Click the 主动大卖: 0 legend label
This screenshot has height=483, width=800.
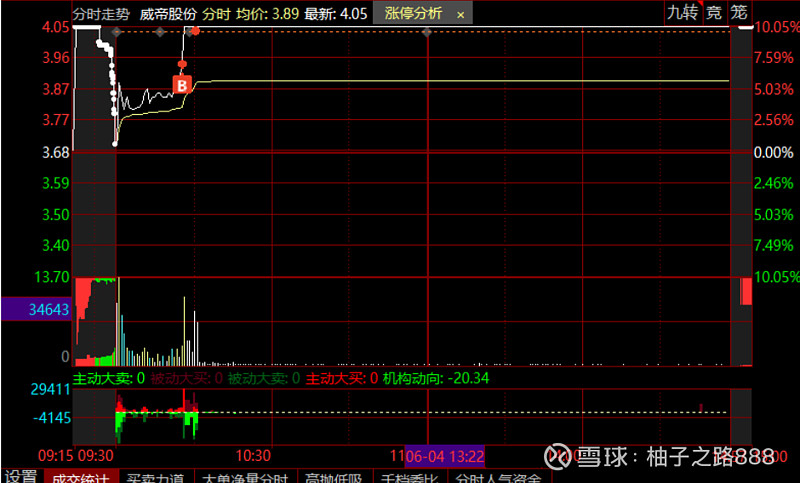[109, 378]
